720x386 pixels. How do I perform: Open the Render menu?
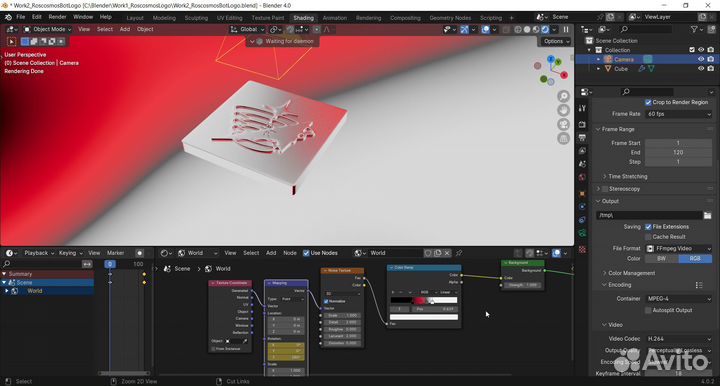[57, 17]
